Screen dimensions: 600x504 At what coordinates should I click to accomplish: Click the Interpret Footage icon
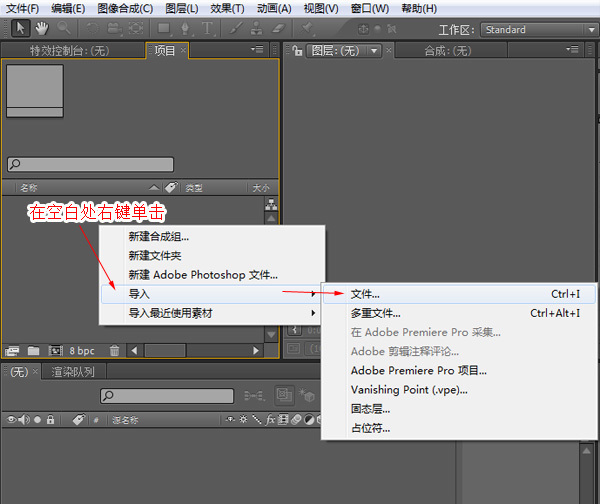coord(12,351)
